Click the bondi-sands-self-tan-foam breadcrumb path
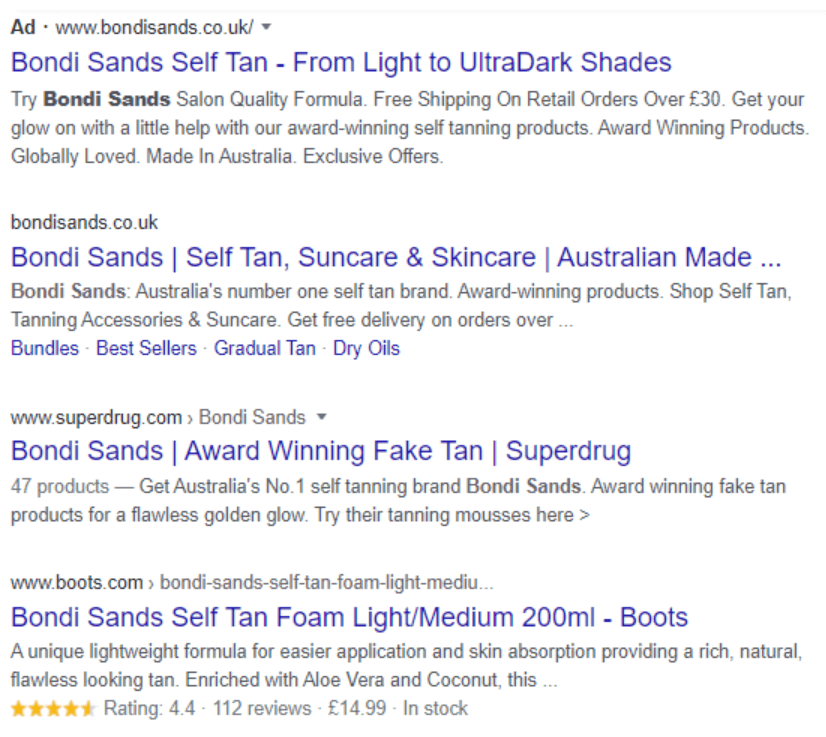 pos(327,583)
